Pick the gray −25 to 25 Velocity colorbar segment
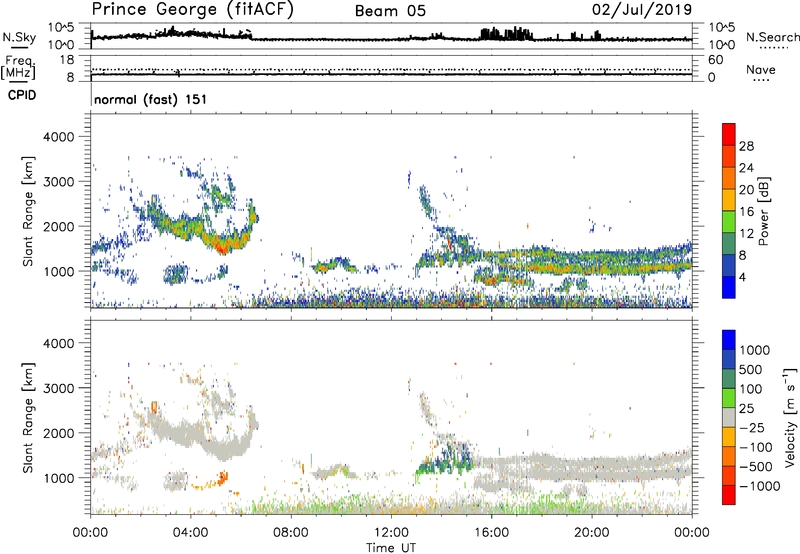 coord(729,417)
